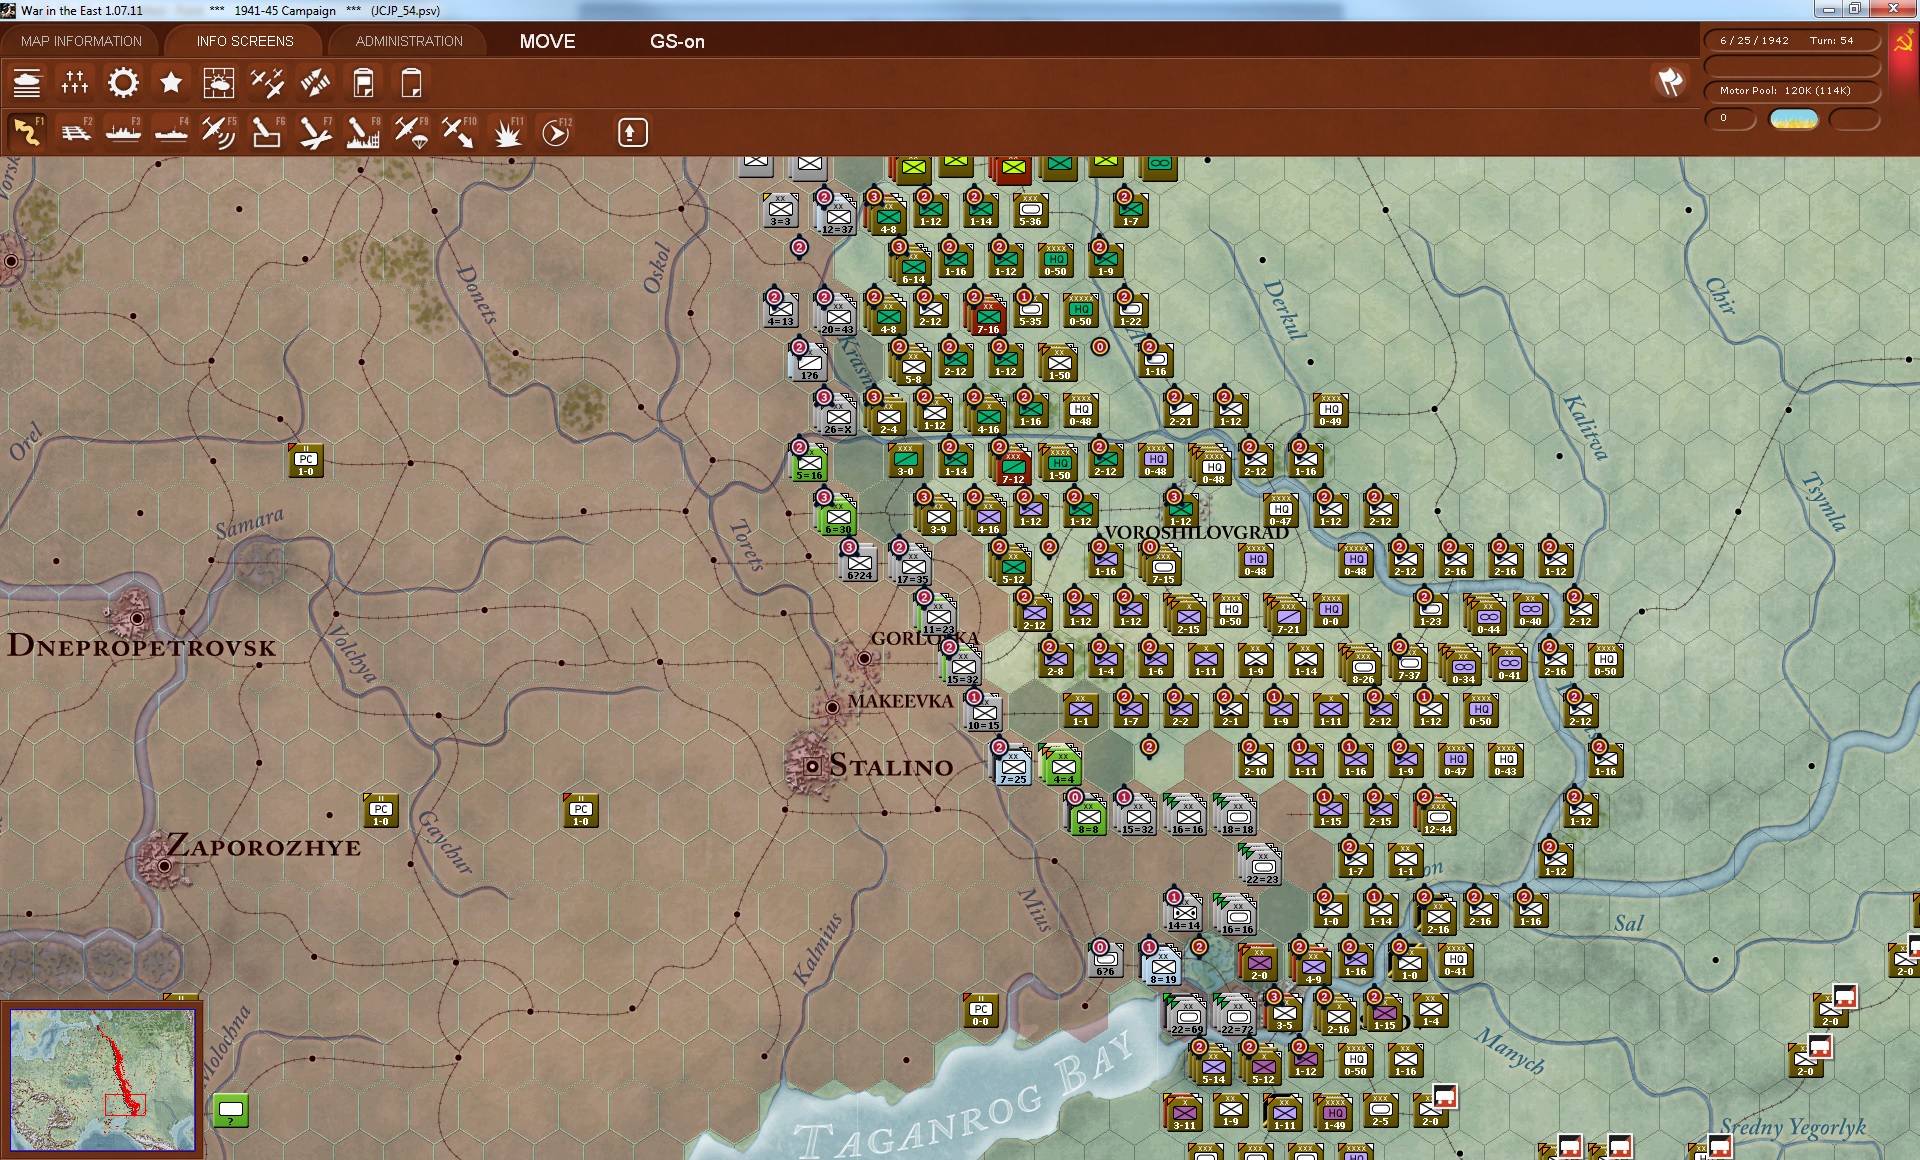Click the air doctrine planes icon

(x=267, y=83)
